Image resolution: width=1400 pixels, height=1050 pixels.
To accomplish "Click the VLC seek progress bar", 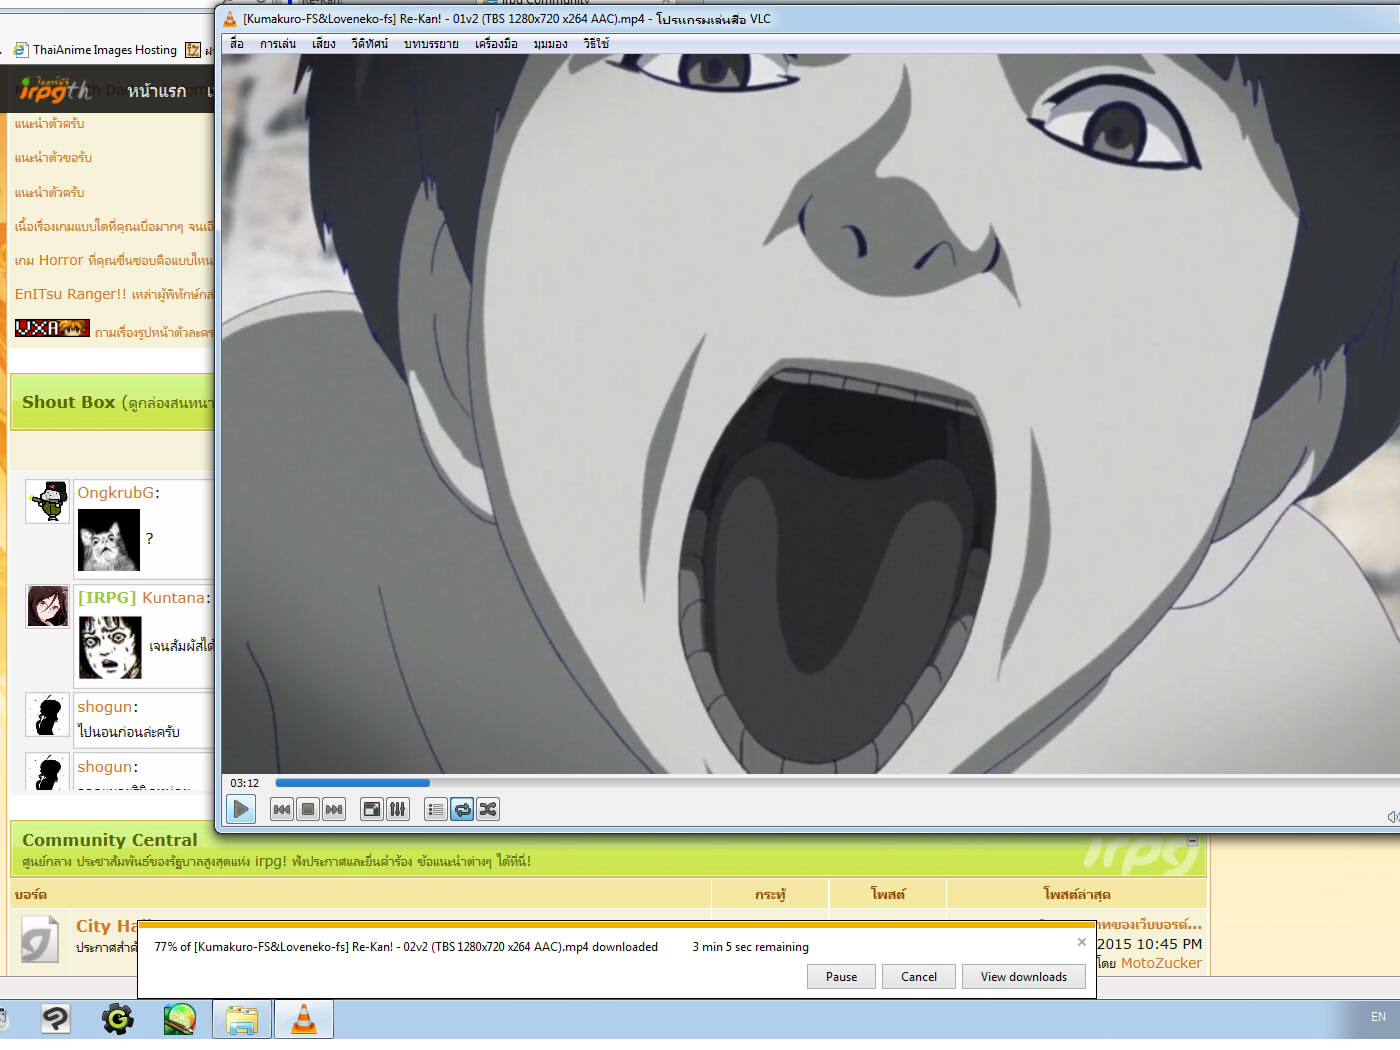I will click(836, 783).
